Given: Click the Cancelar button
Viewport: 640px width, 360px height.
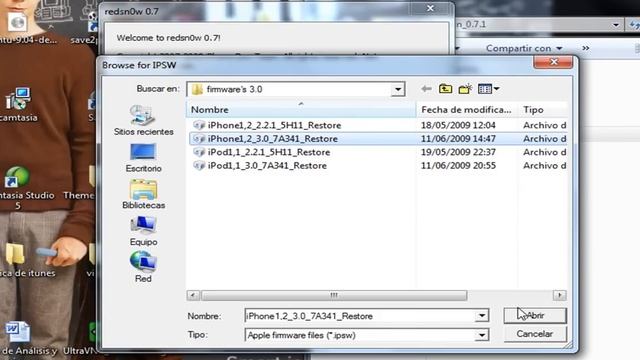Looking at the screenshot, I should [x=535, y=334].
